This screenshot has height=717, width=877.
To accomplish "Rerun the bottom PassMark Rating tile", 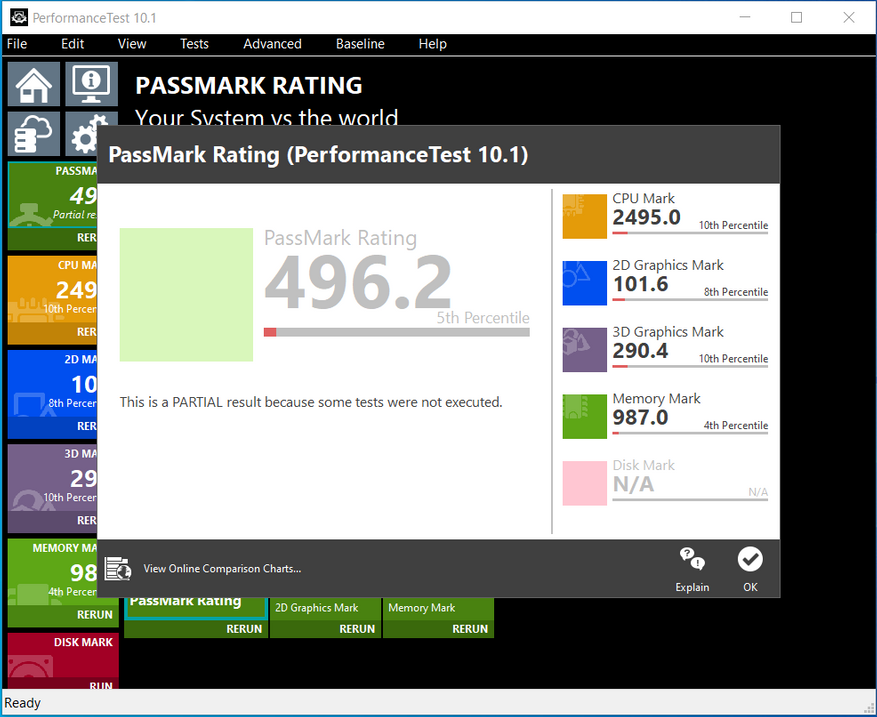I will tap(244, 629).
